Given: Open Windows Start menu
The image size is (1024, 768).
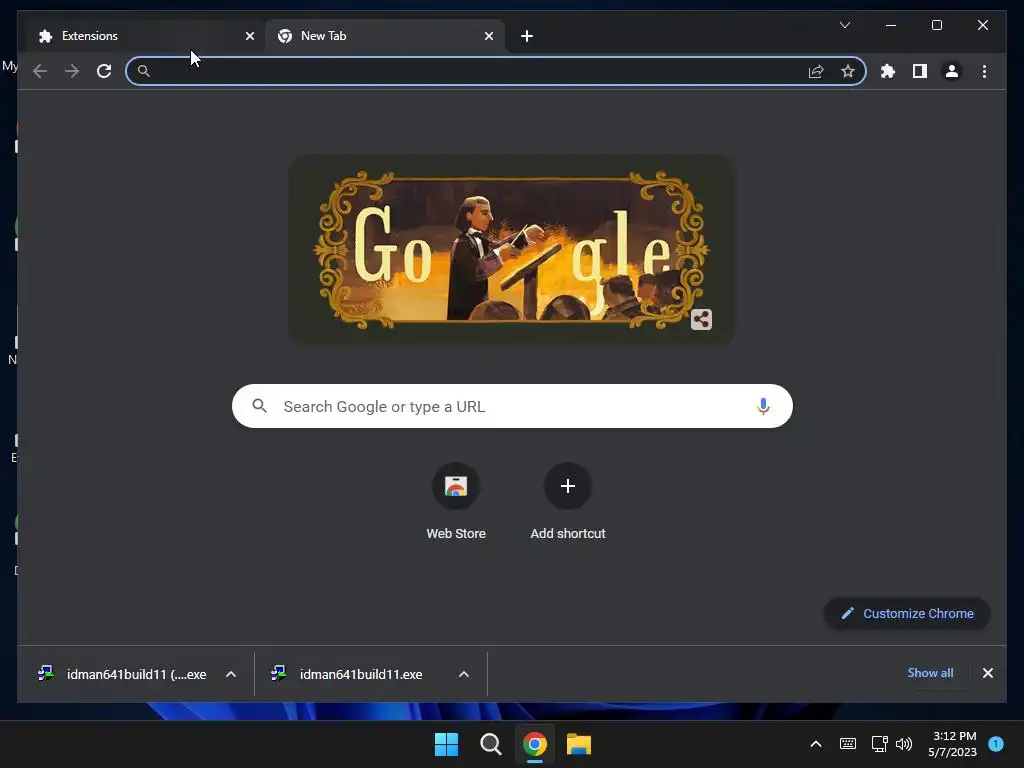Looking at the screenshot, I should coord(447,744).
